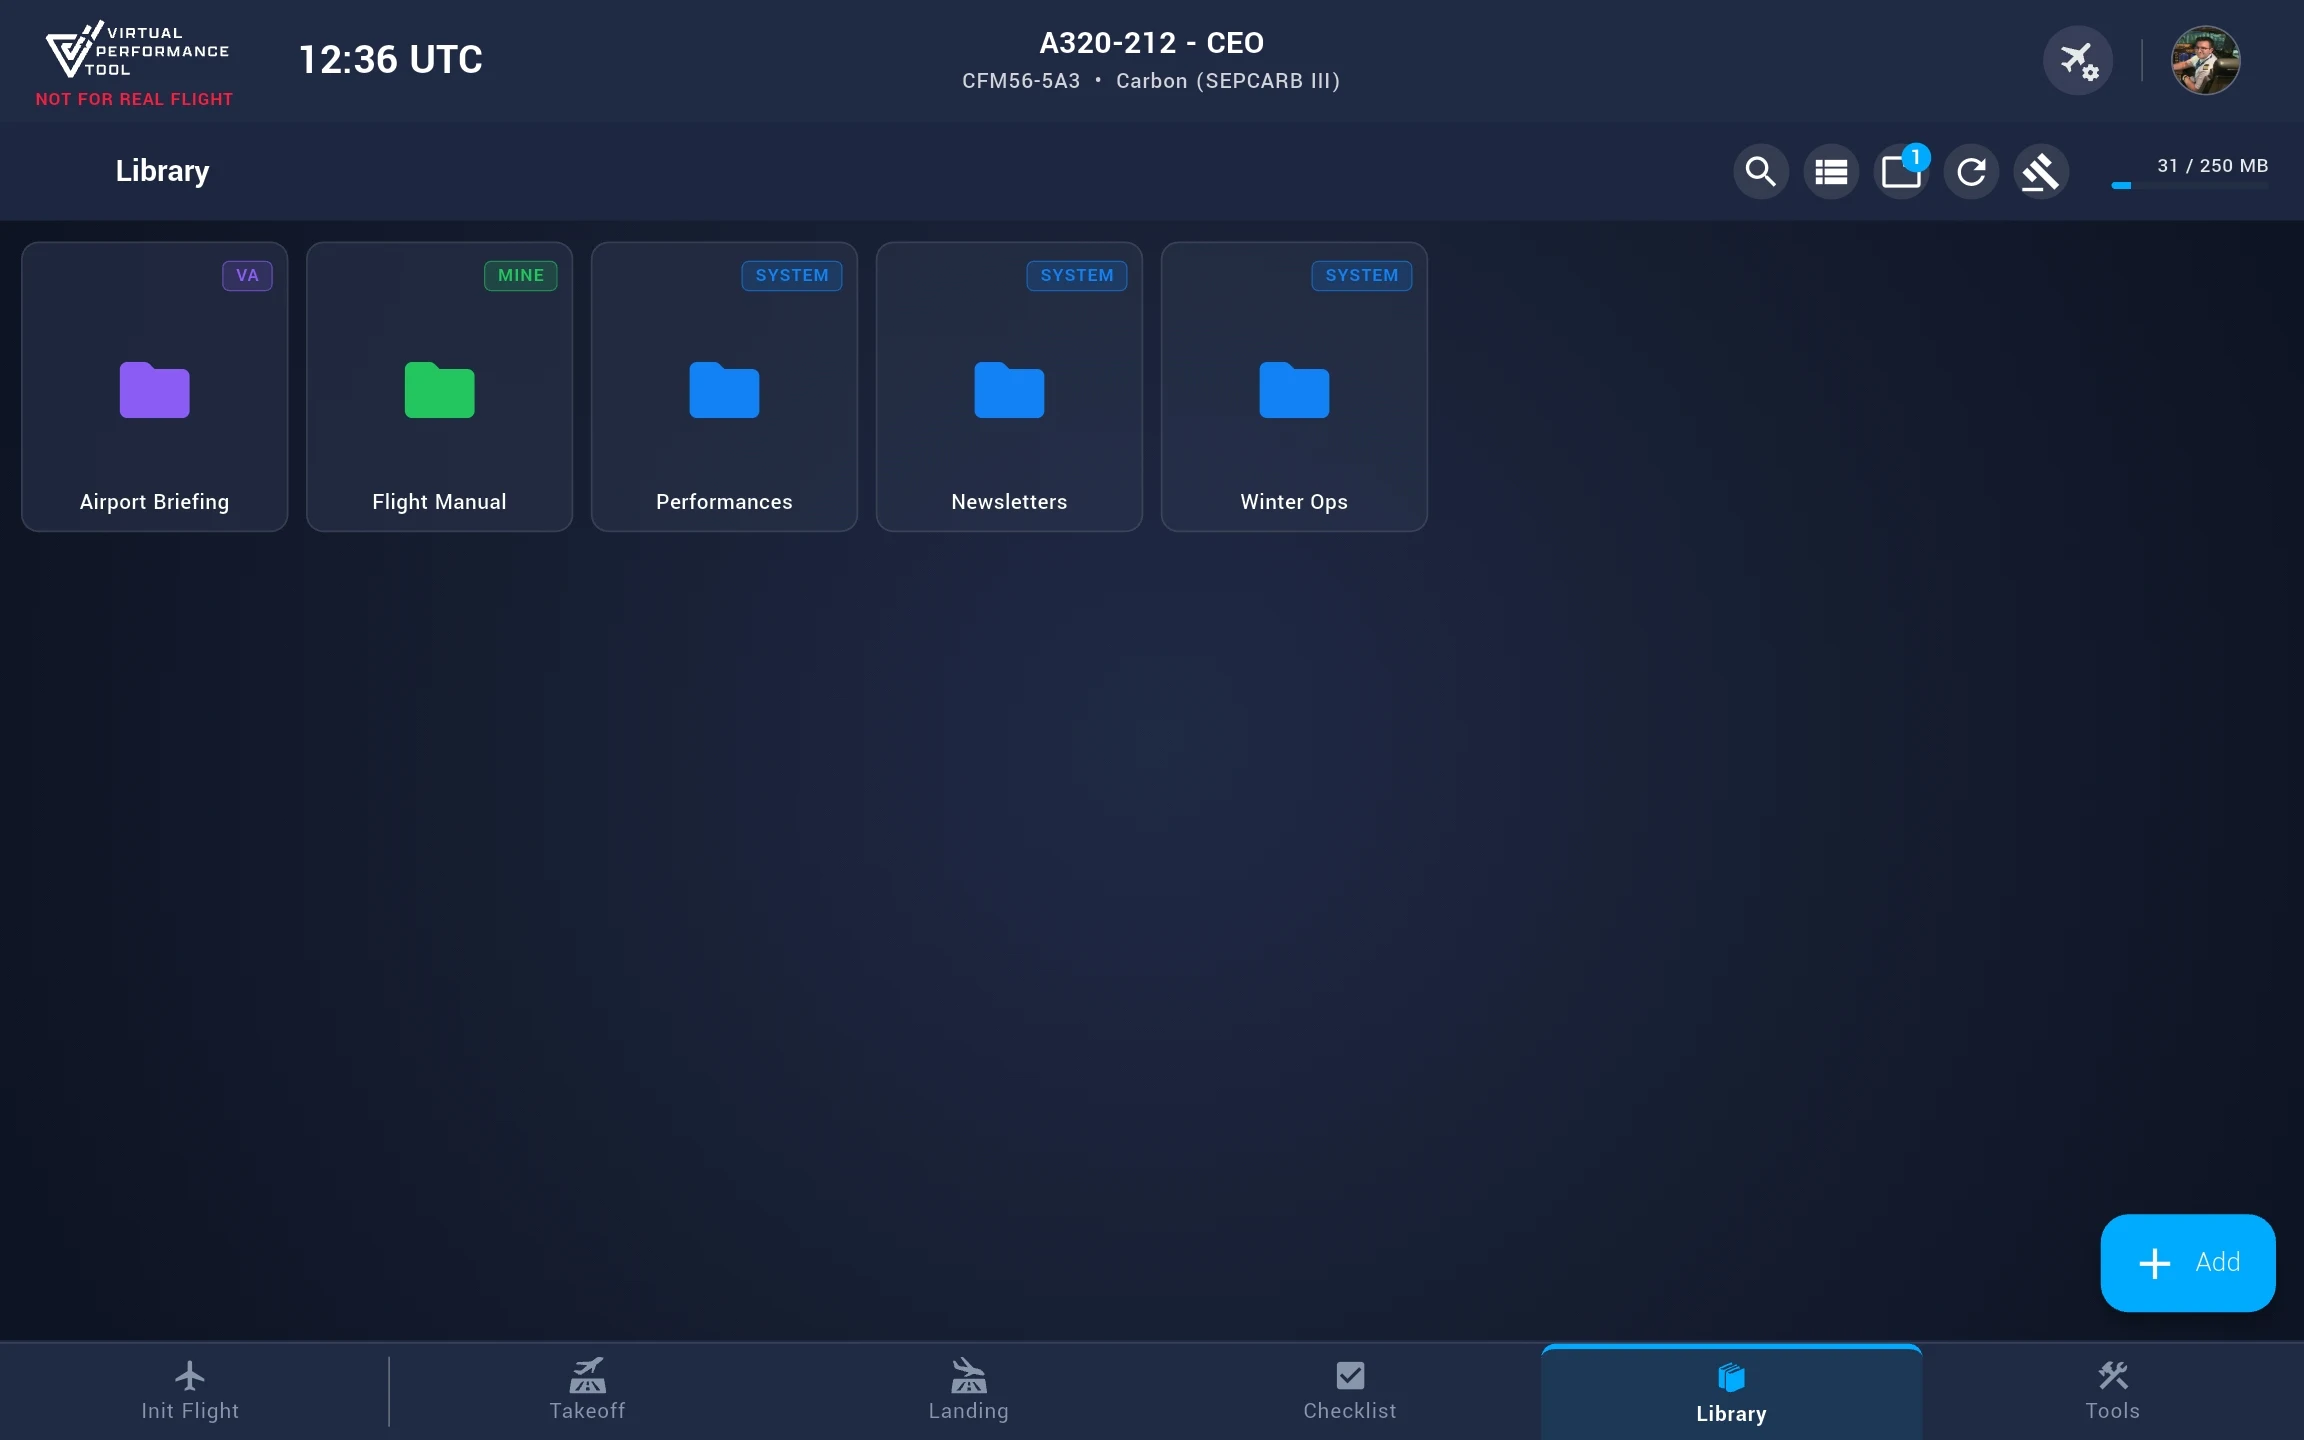Click the 12:36 UTC clock
Image resolution: width=2304 pixels, height=1440 pixels.
(391, 60)
